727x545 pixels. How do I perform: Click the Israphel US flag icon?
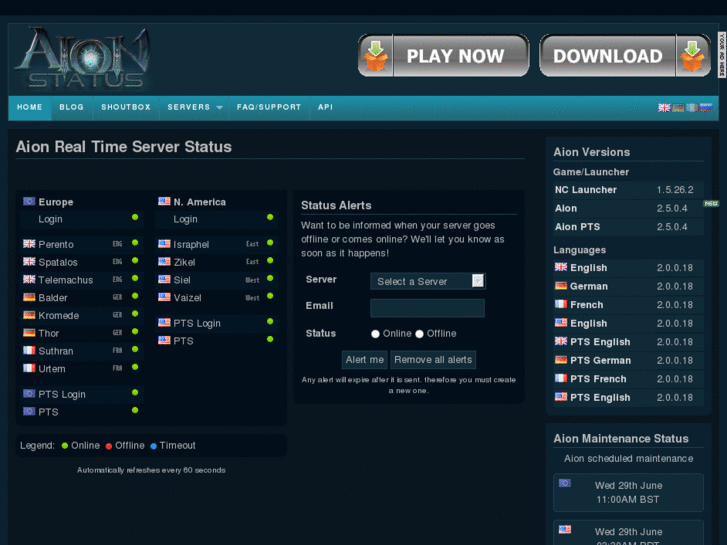point(164,244)
